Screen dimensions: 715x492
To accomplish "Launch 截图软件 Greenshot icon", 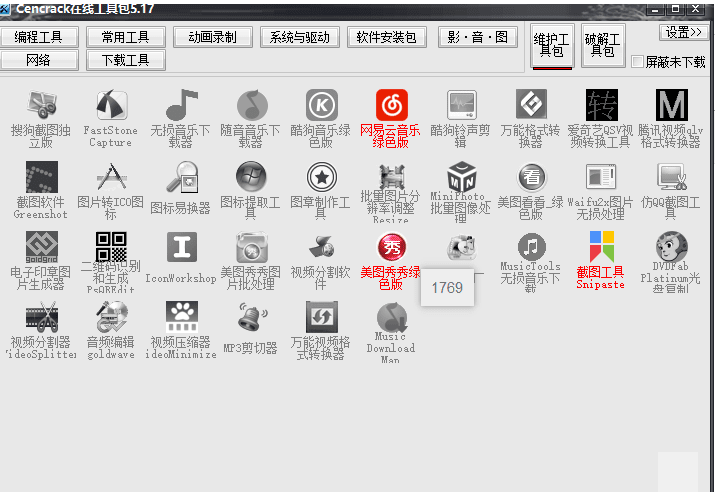I will click(x=41, y=176).
